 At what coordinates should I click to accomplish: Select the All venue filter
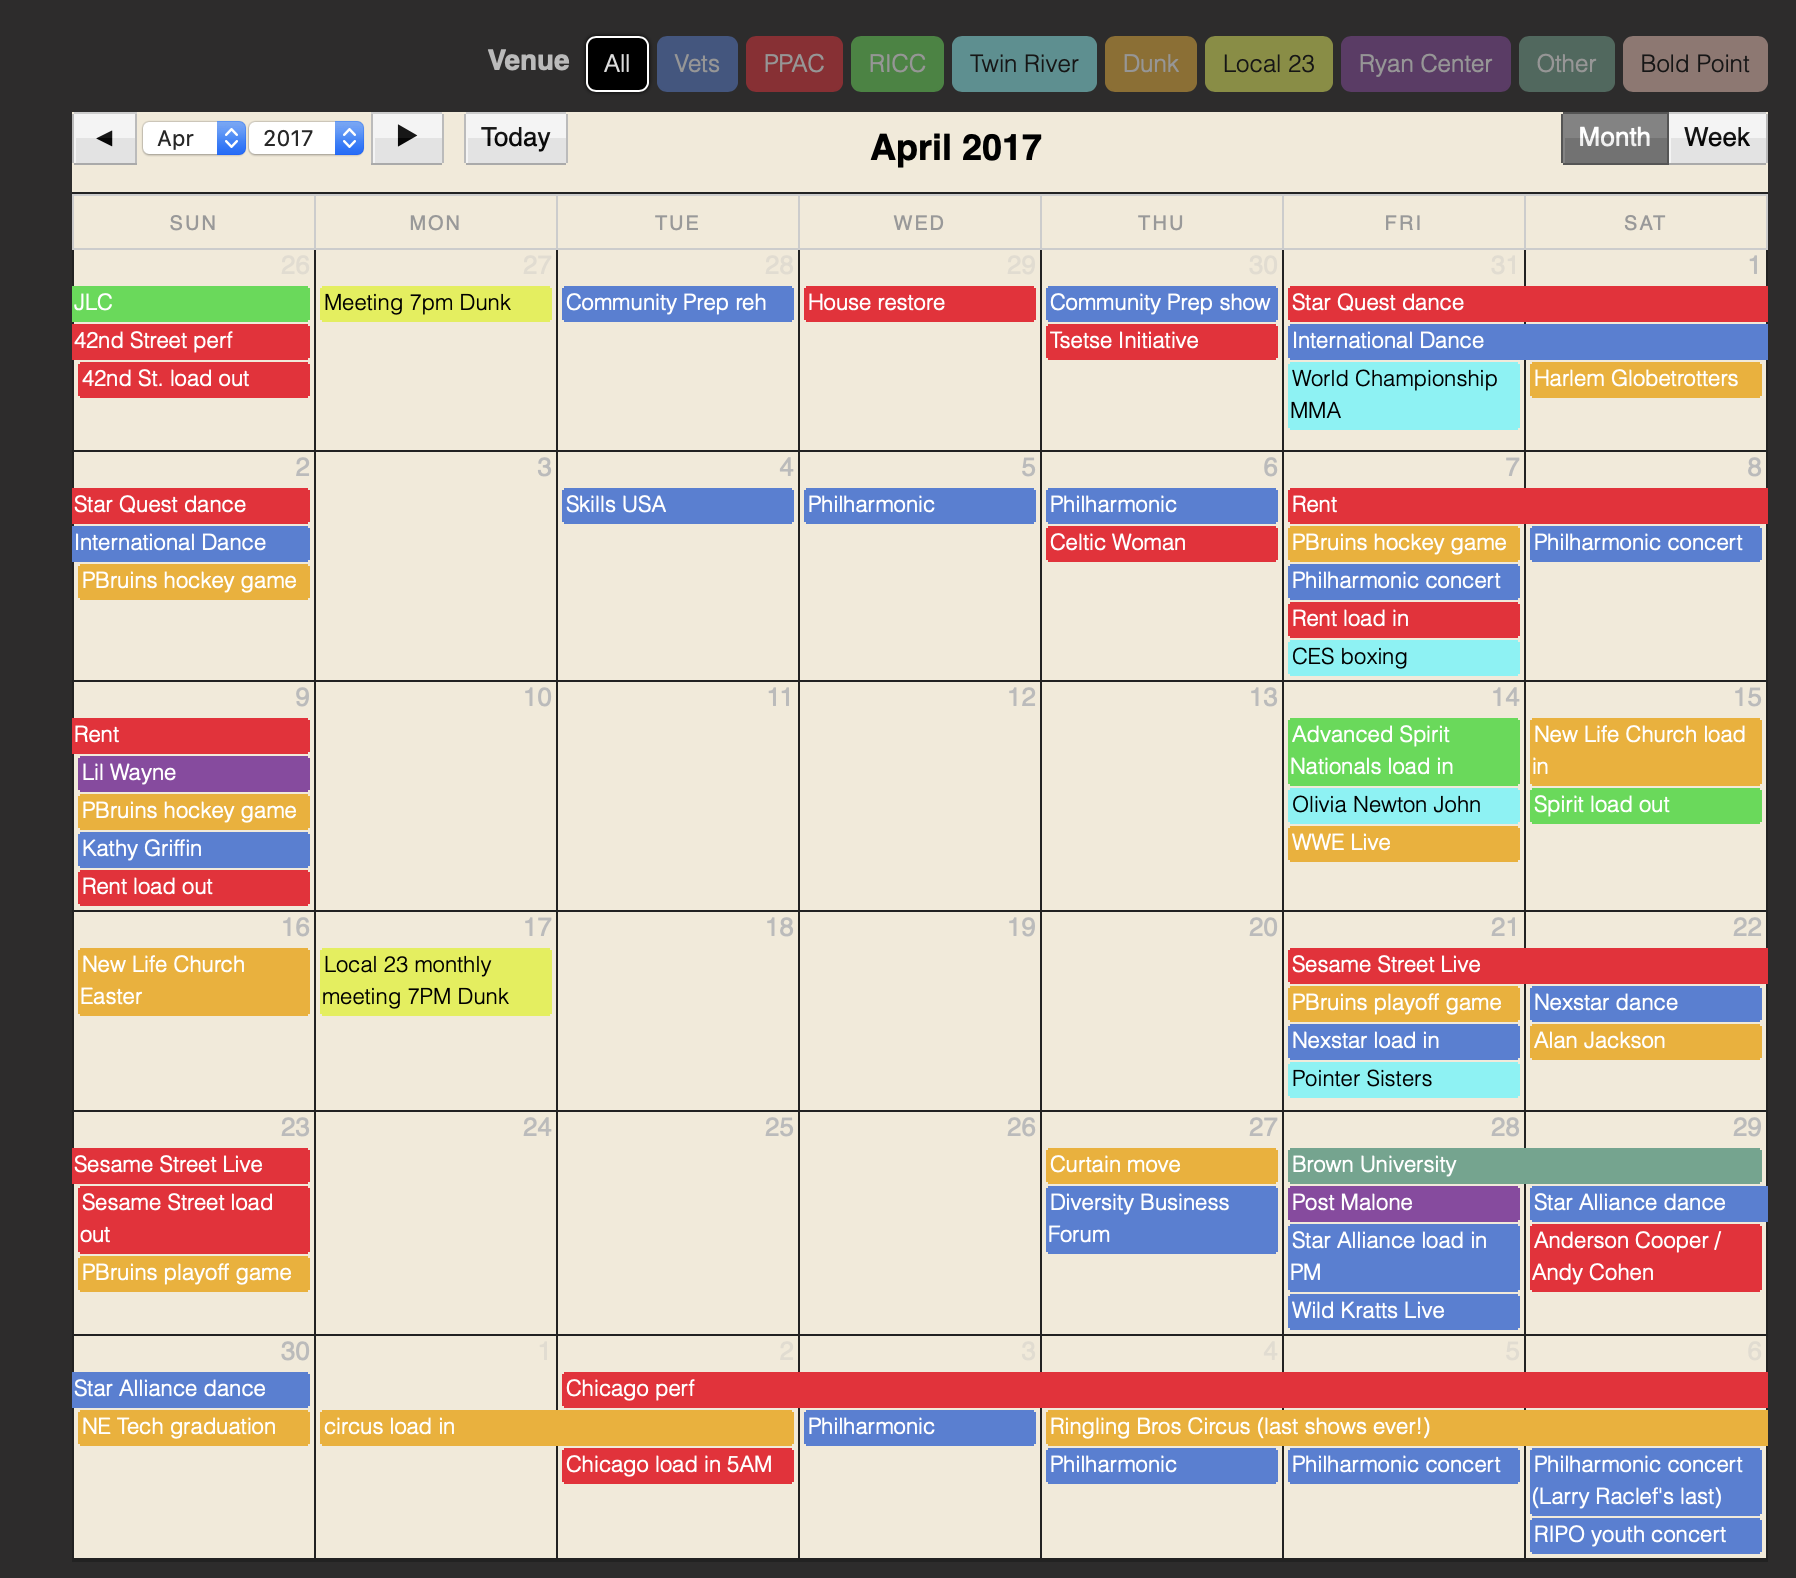click(x=617, y=64)
